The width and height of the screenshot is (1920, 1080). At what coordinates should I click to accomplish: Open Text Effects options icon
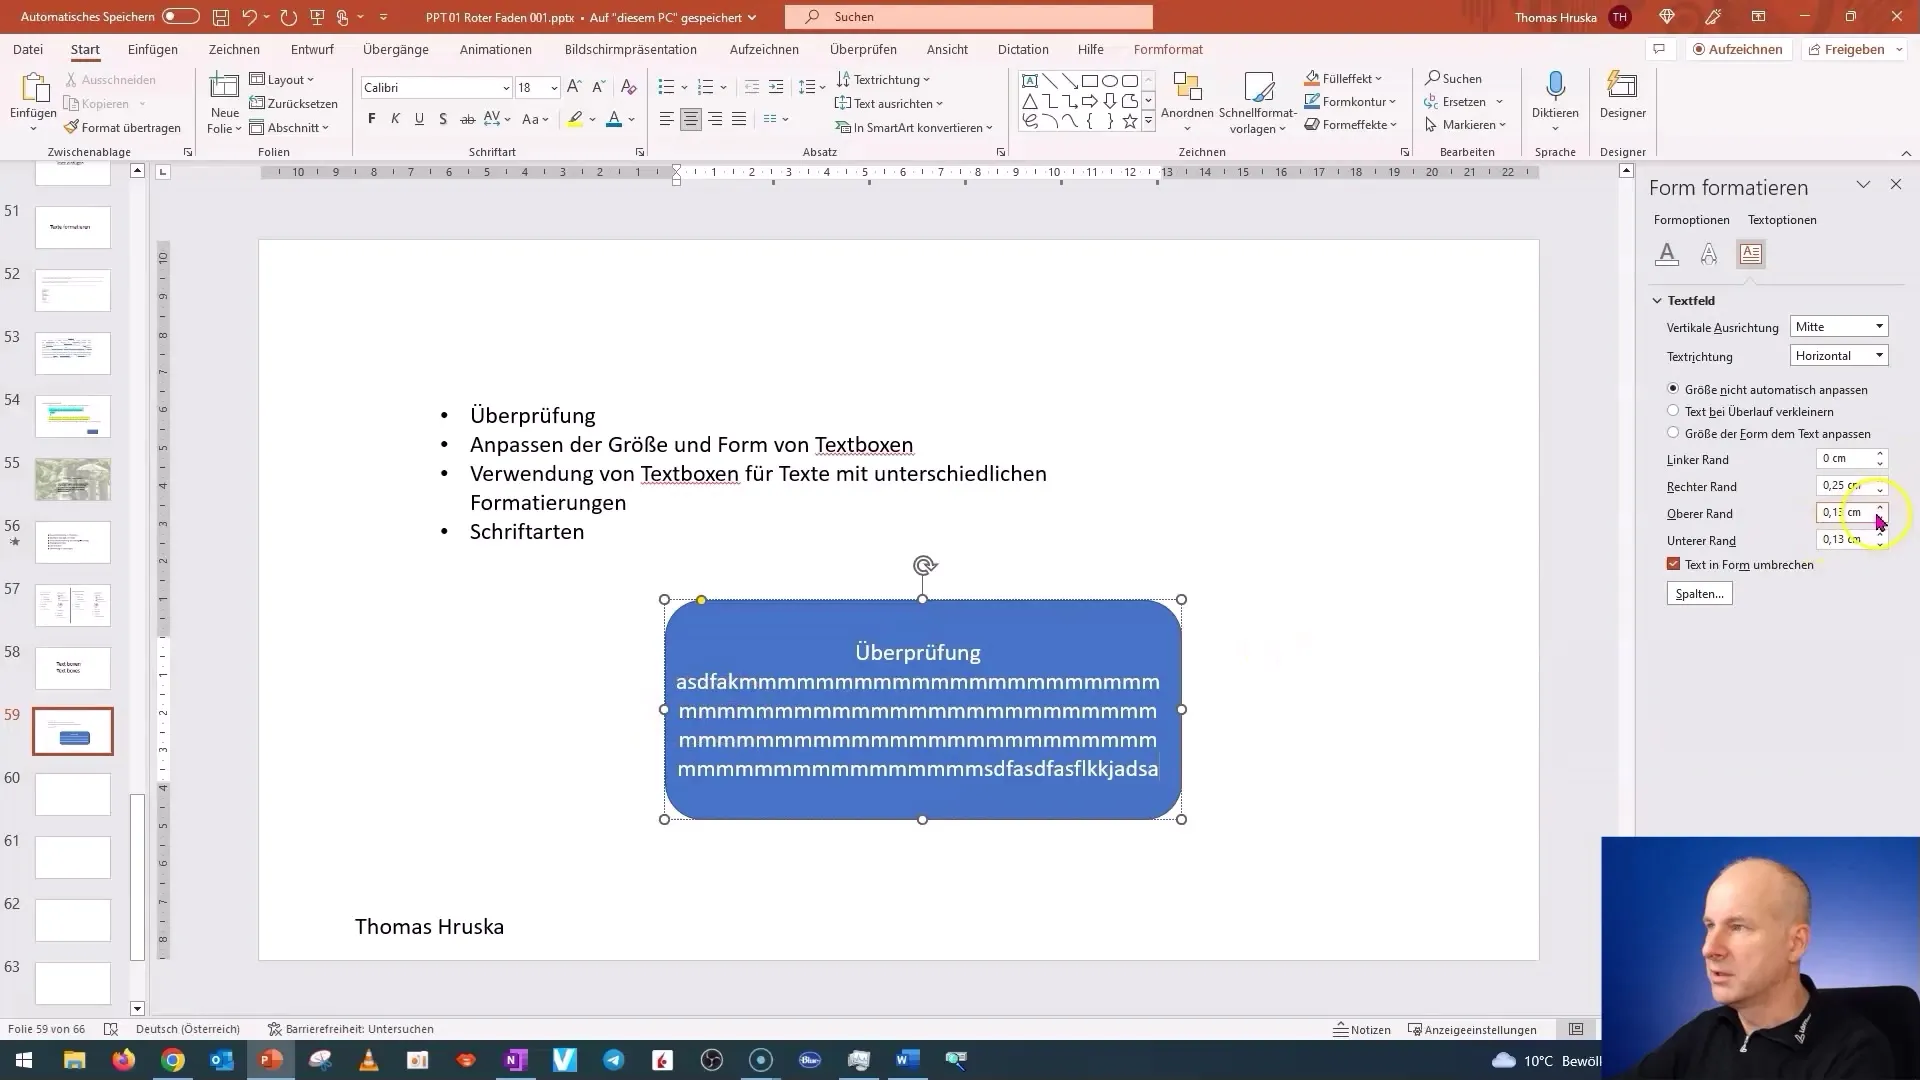tap(1709, 254)
